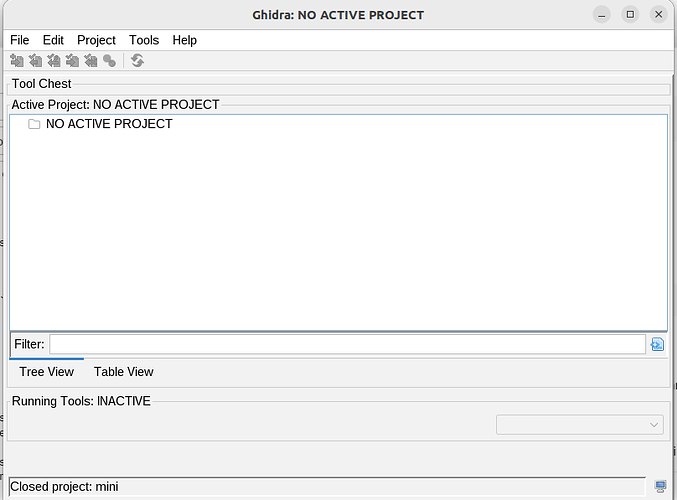Minimize the Ghidra window
The image size is (677, 500).
point(601,15)
